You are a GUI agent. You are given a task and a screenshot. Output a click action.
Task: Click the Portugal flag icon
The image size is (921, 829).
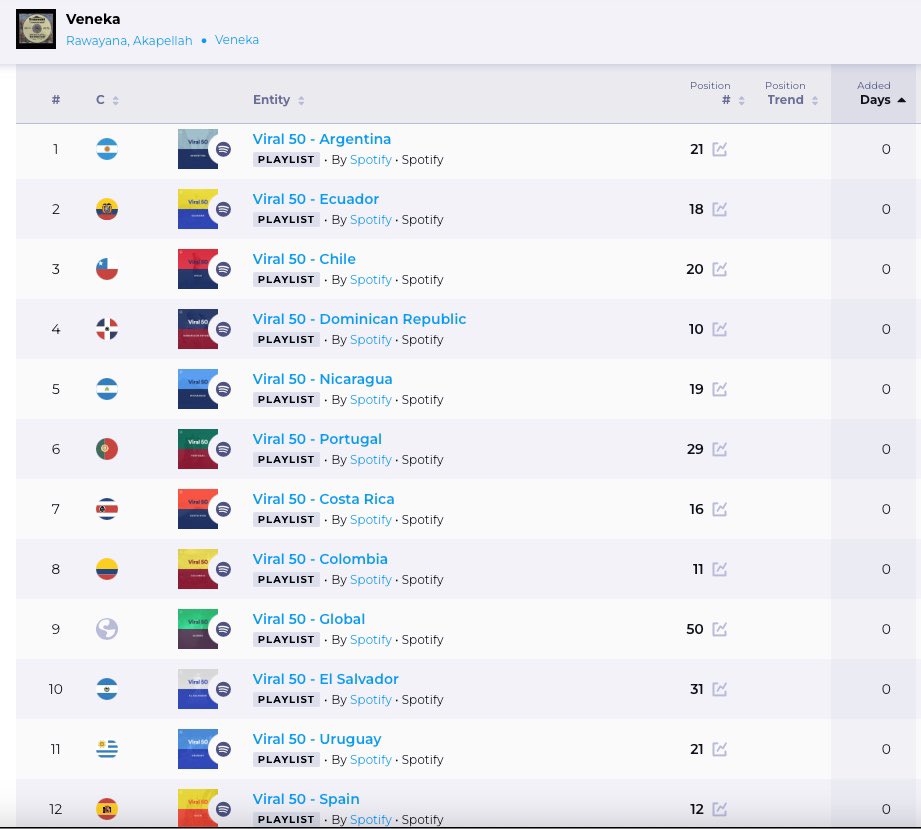107,449
